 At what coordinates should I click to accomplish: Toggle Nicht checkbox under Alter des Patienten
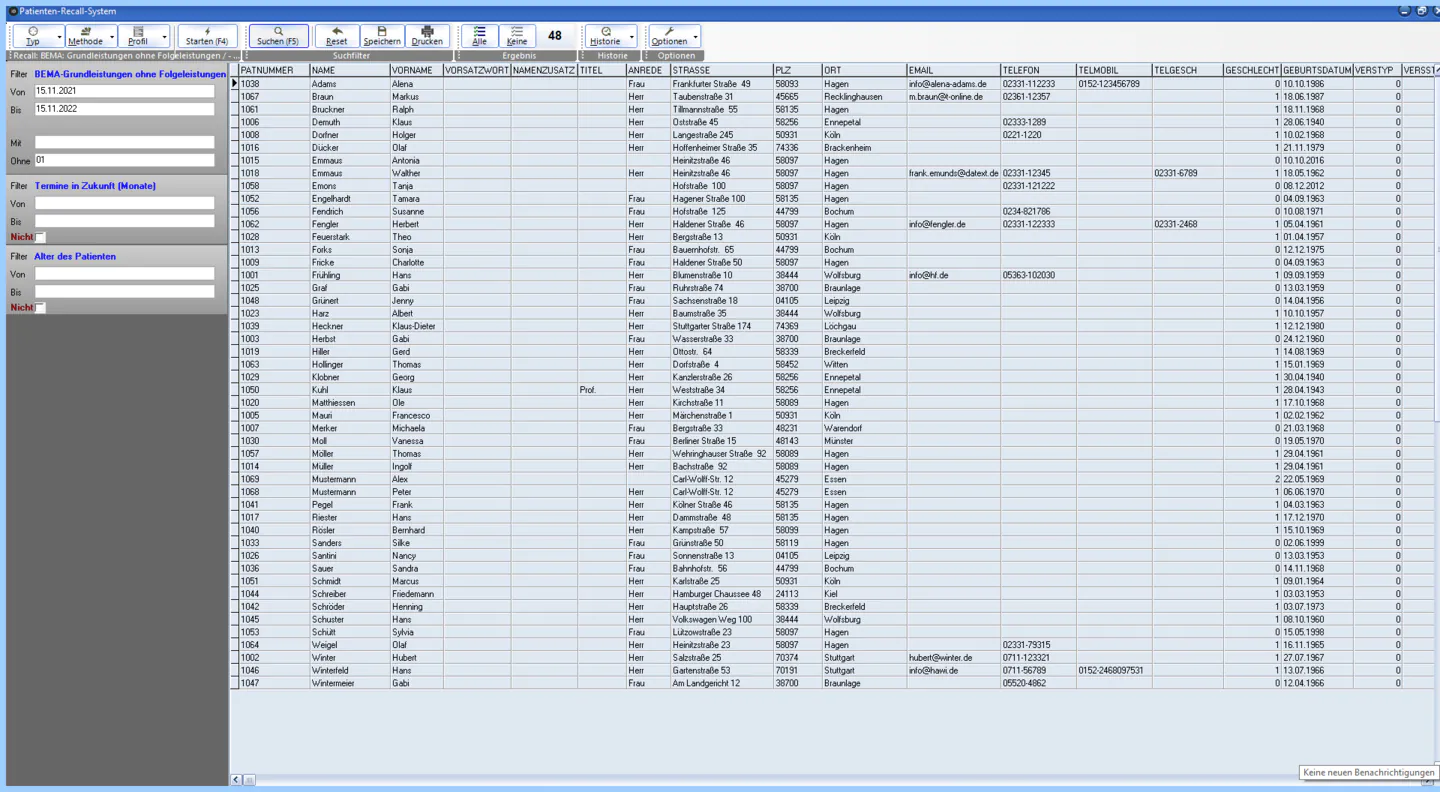coord(41,308)
